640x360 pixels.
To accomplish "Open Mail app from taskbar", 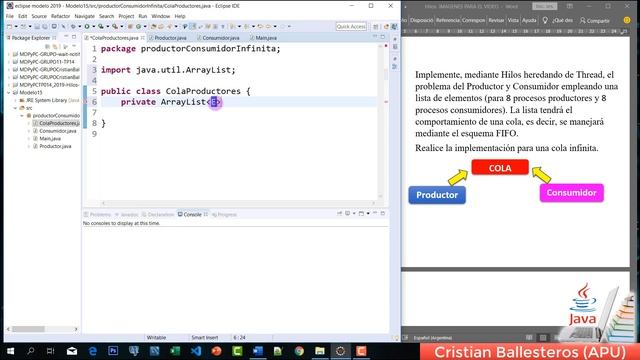I will click(72, 351).
